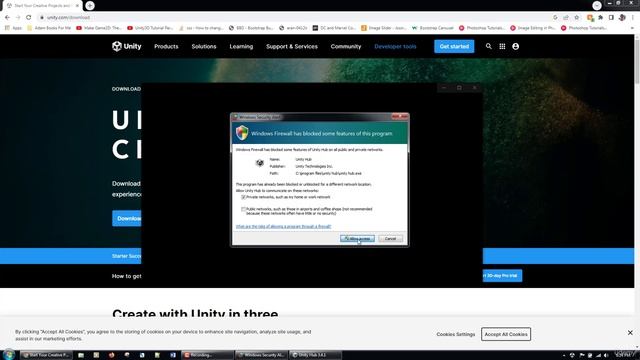This screenshot has width=640, height=360.
Task: Open the Adam Books For Me bookmark
Action: click(x=49, y=28)
